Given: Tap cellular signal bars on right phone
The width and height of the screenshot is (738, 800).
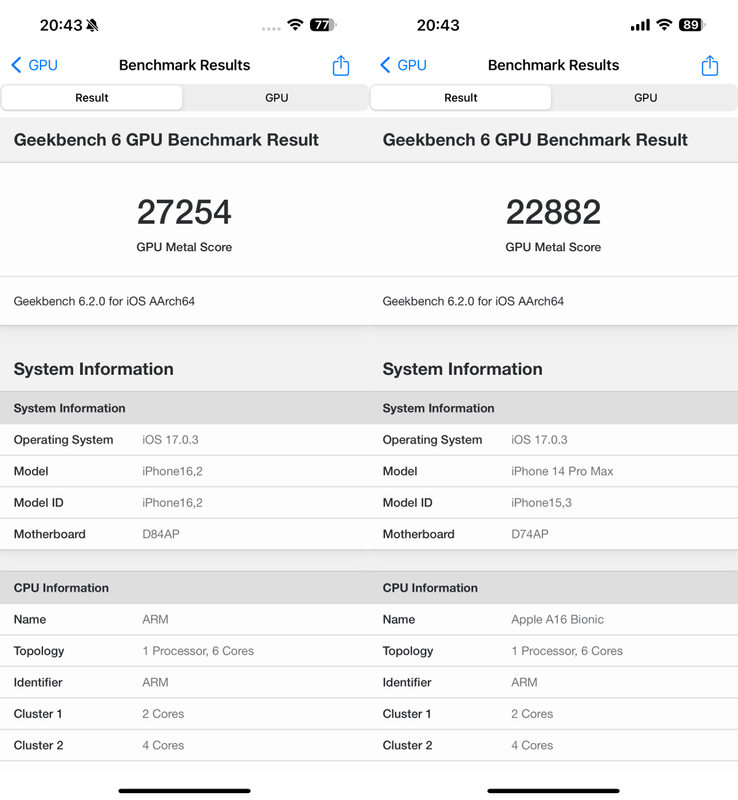Looking at the screenshot, I should click(x=640, y=25).
